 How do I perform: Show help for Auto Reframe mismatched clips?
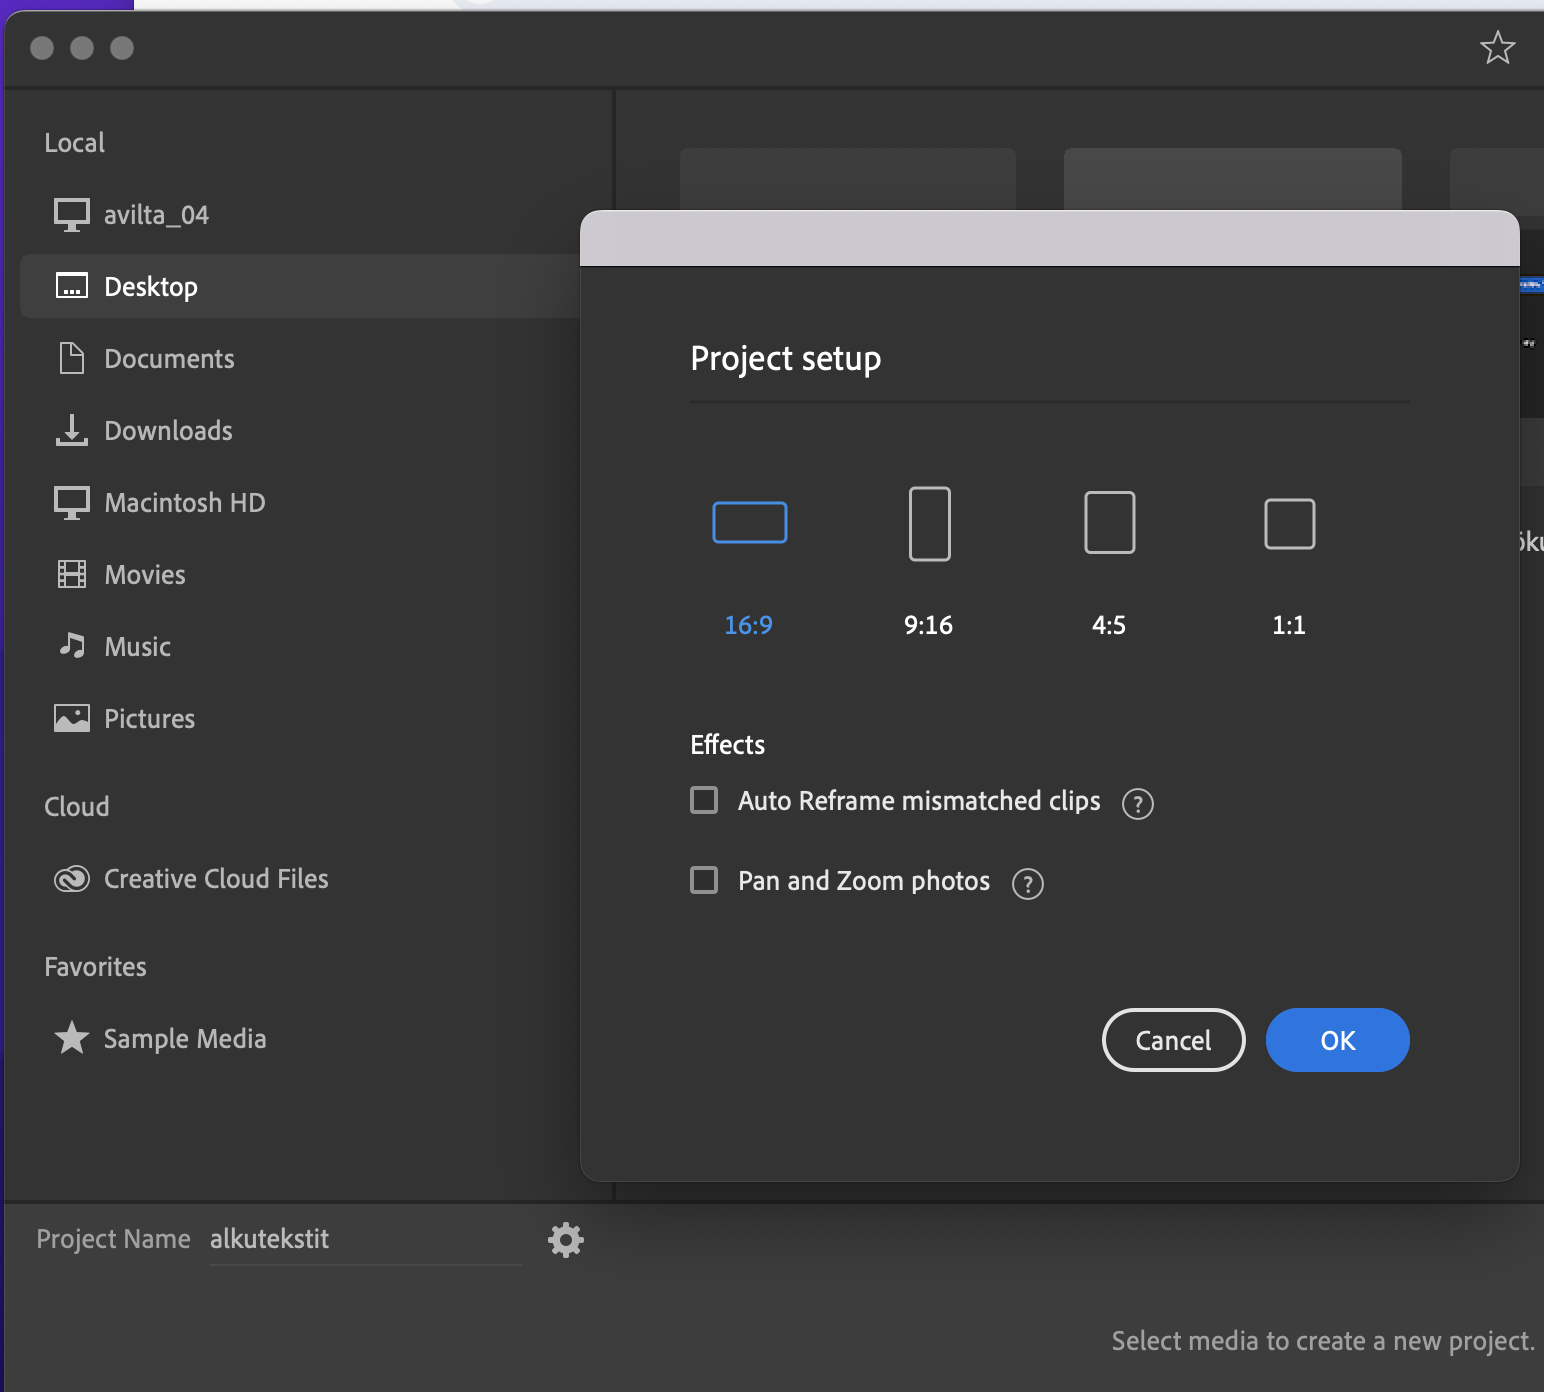tap(1137, 804)
